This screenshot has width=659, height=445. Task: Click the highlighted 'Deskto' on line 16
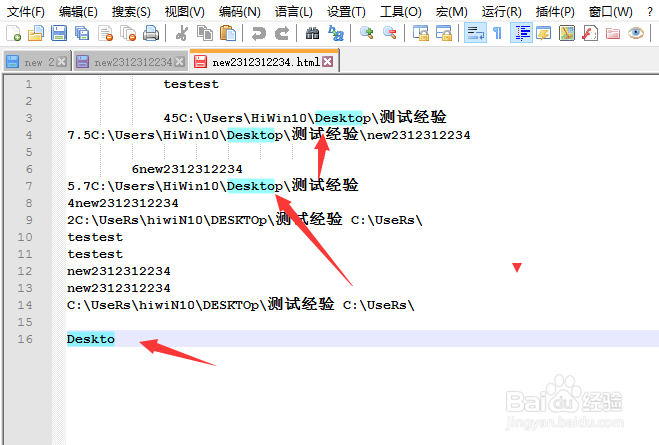(x=91, y=339)
